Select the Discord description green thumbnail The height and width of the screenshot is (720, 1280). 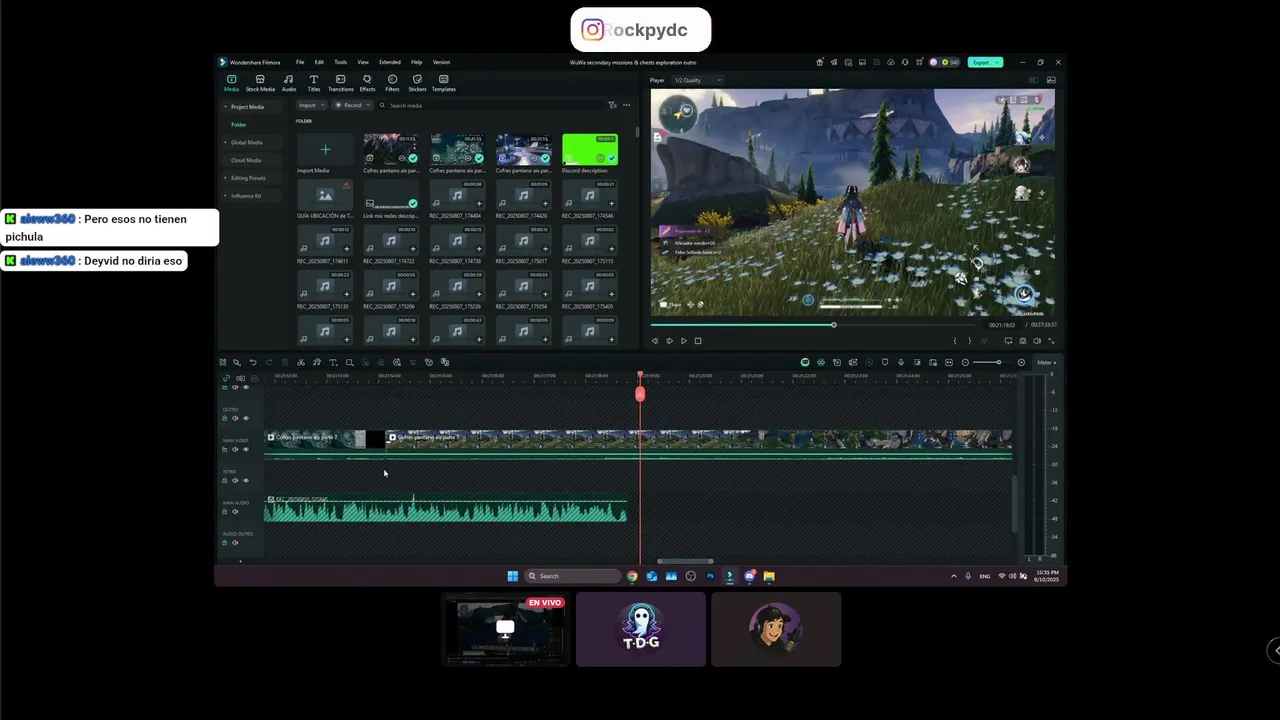[x=590, y=150]
